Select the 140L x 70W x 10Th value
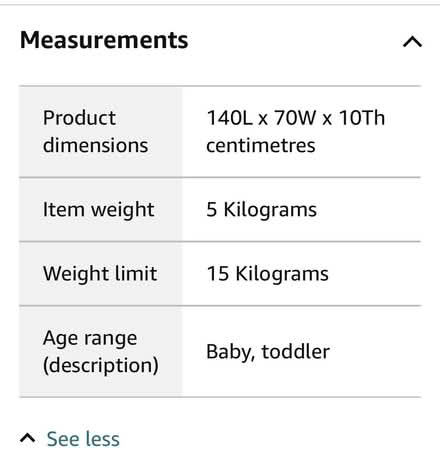The image size is (440, 467). tap(296, 118)
